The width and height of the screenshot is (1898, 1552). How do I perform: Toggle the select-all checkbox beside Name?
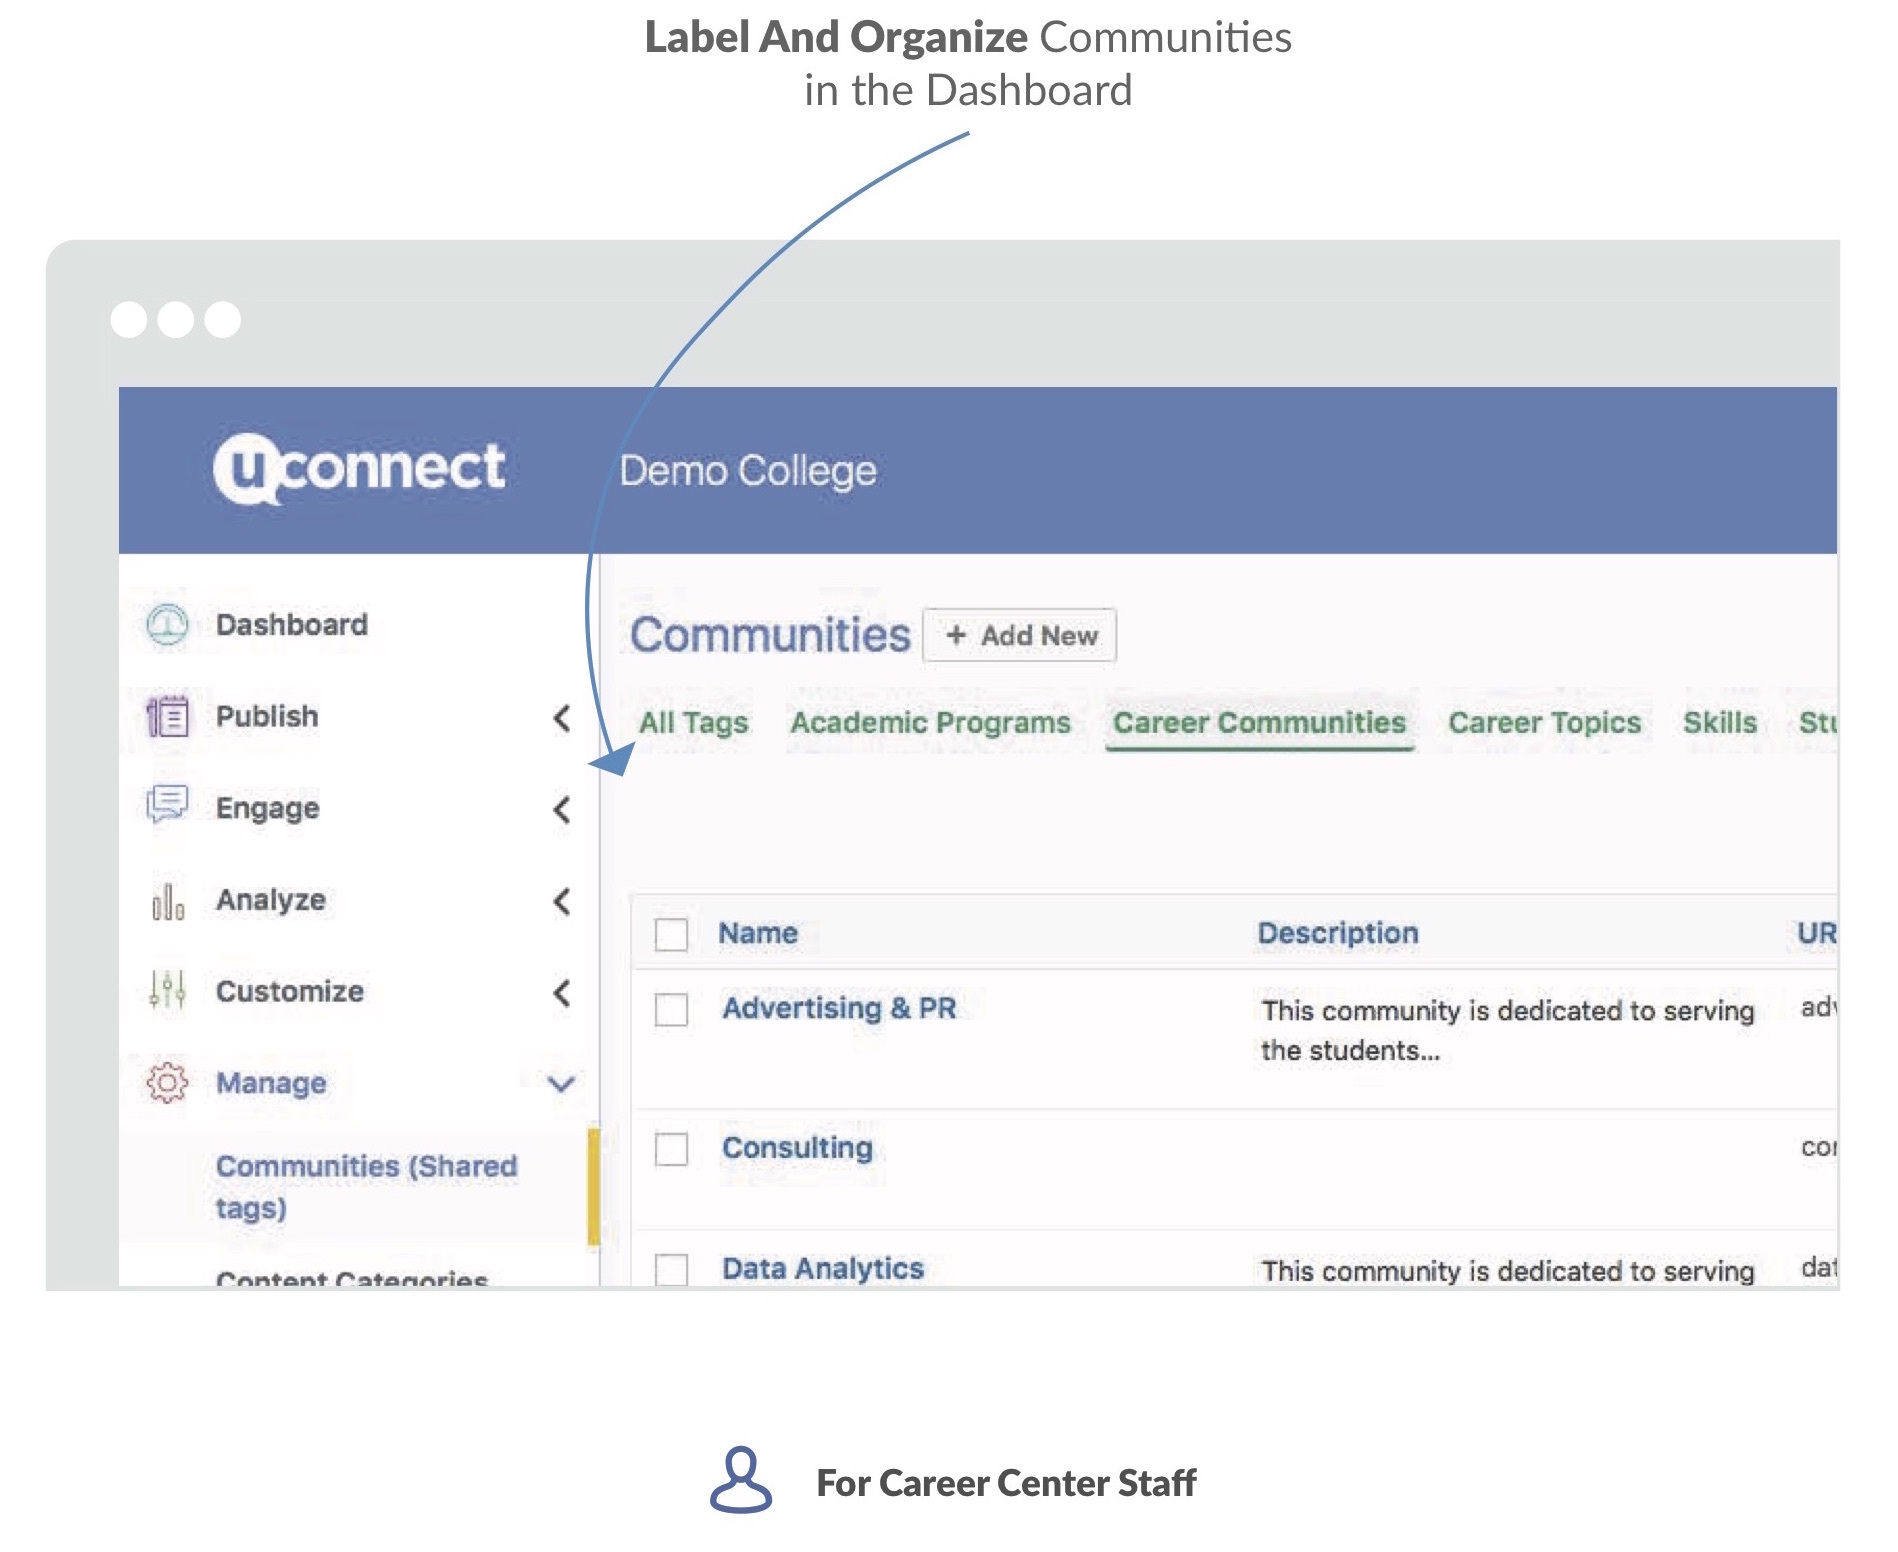pyautogui.click(x=671, y=934)
